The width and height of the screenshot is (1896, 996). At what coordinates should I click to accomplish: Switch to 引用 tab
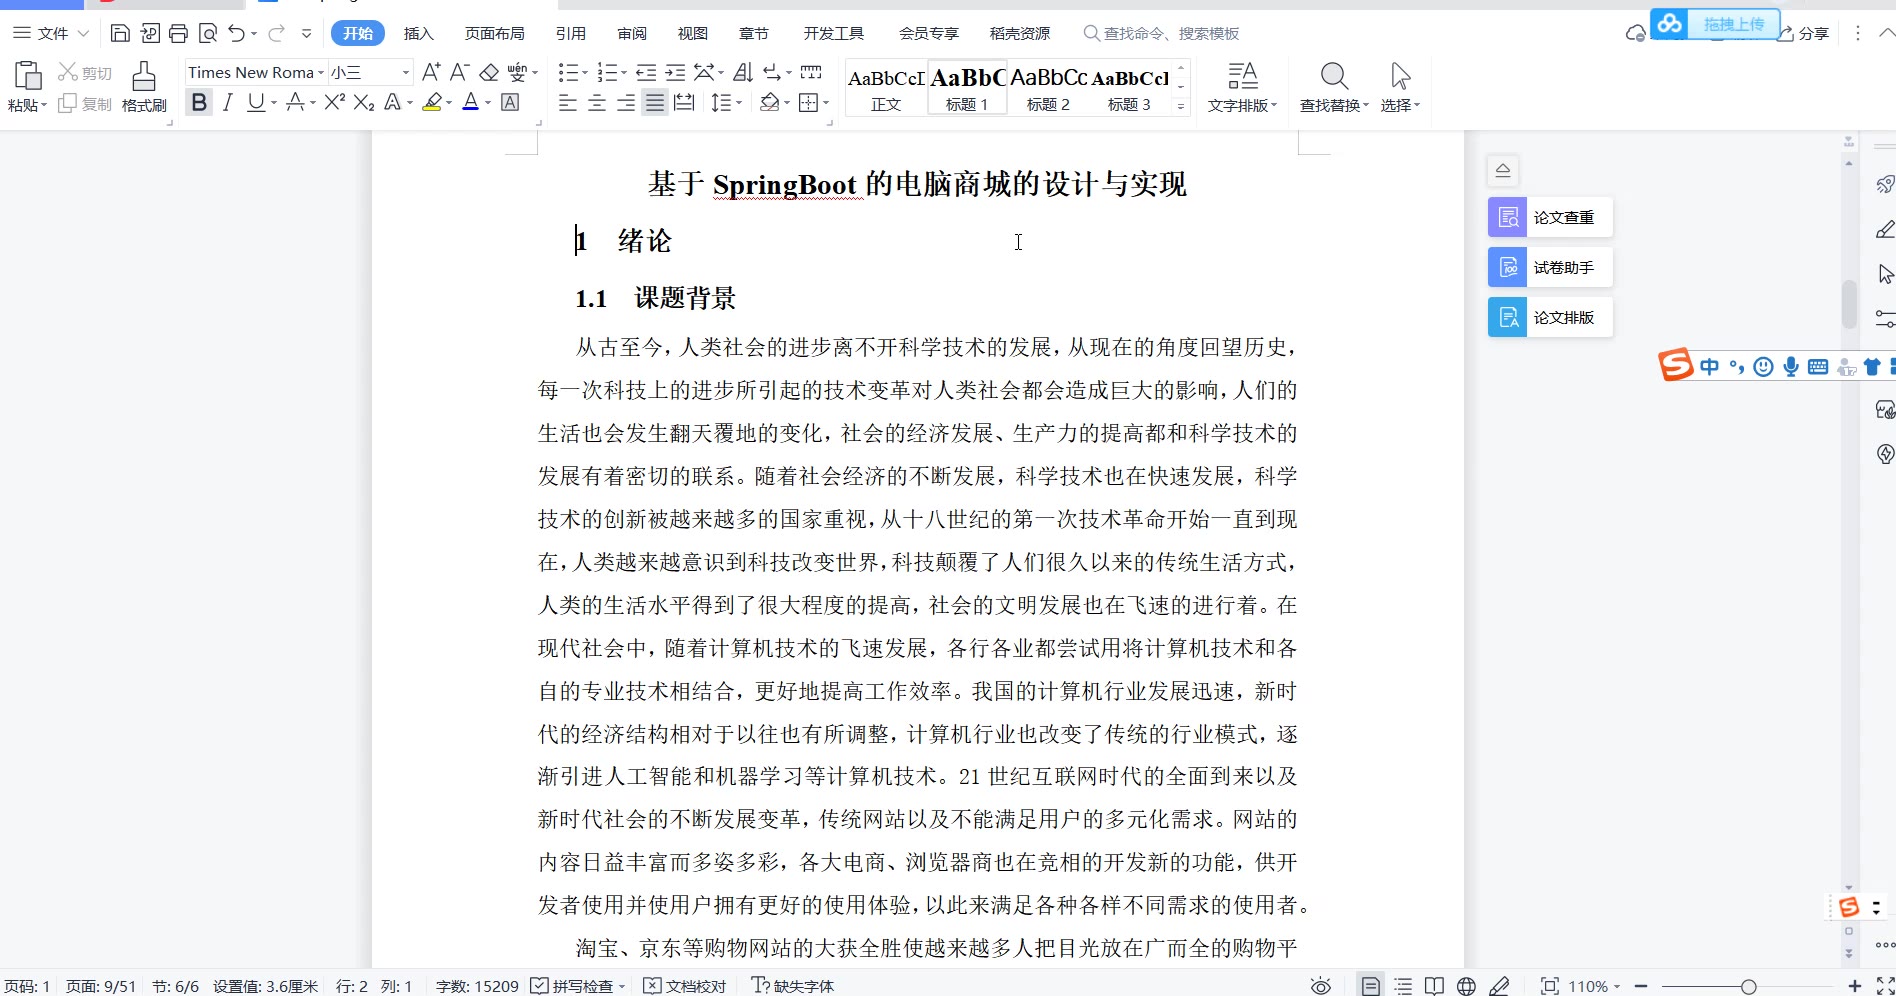click(x=571, y=33)
